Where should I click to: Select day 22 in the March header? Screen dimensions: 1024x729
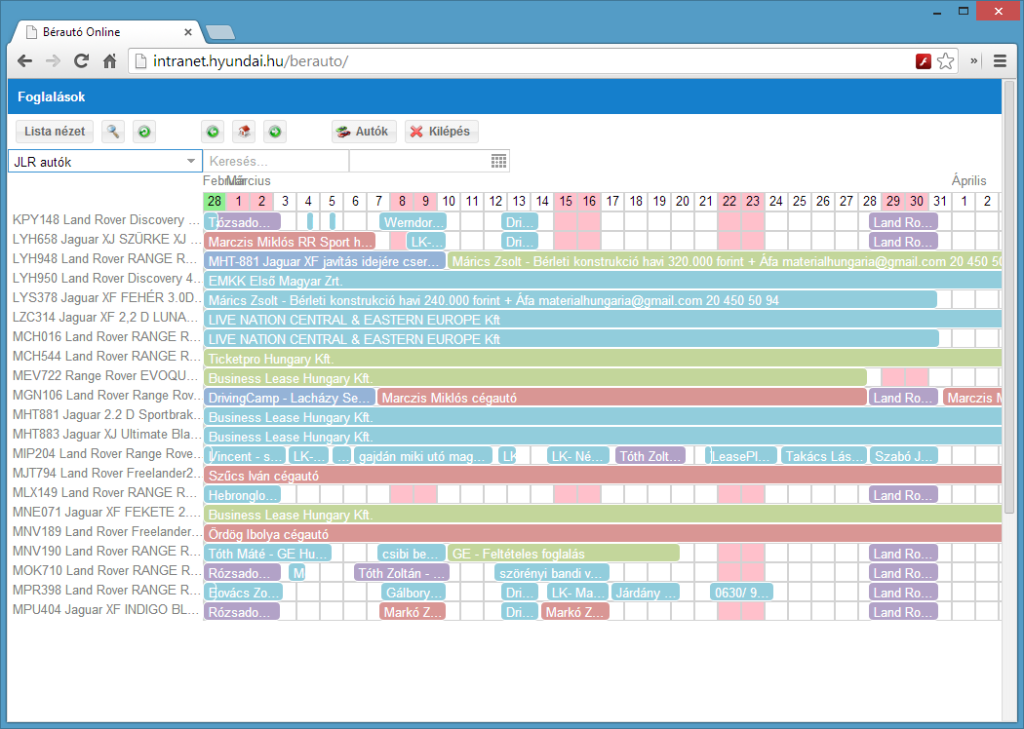pyautogui.click(x=729, y=201)
